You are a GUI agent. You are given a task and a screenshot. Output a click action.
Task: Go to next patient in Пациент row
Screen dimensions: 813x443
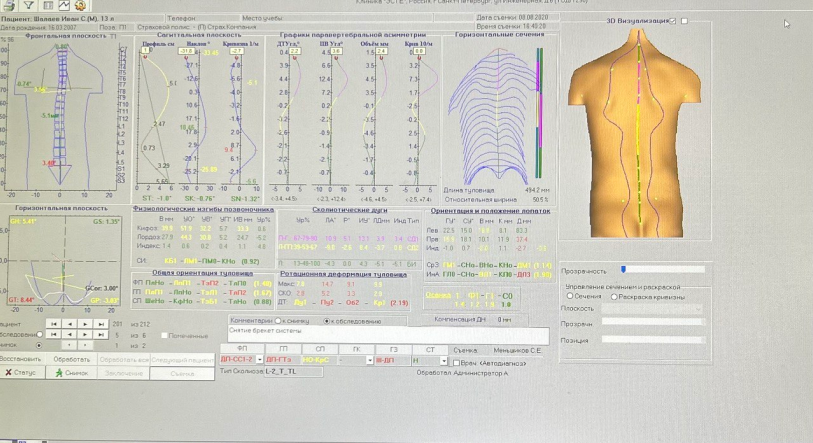85,324
